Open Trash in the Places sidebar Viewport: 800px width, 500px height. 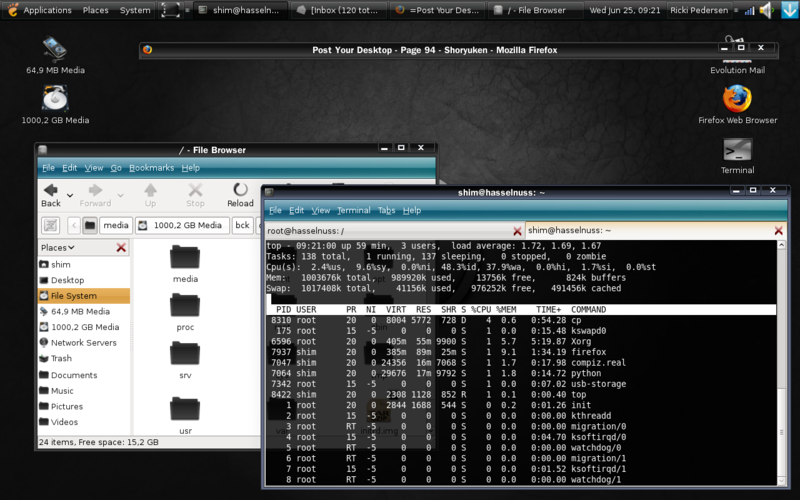[84, 358]
